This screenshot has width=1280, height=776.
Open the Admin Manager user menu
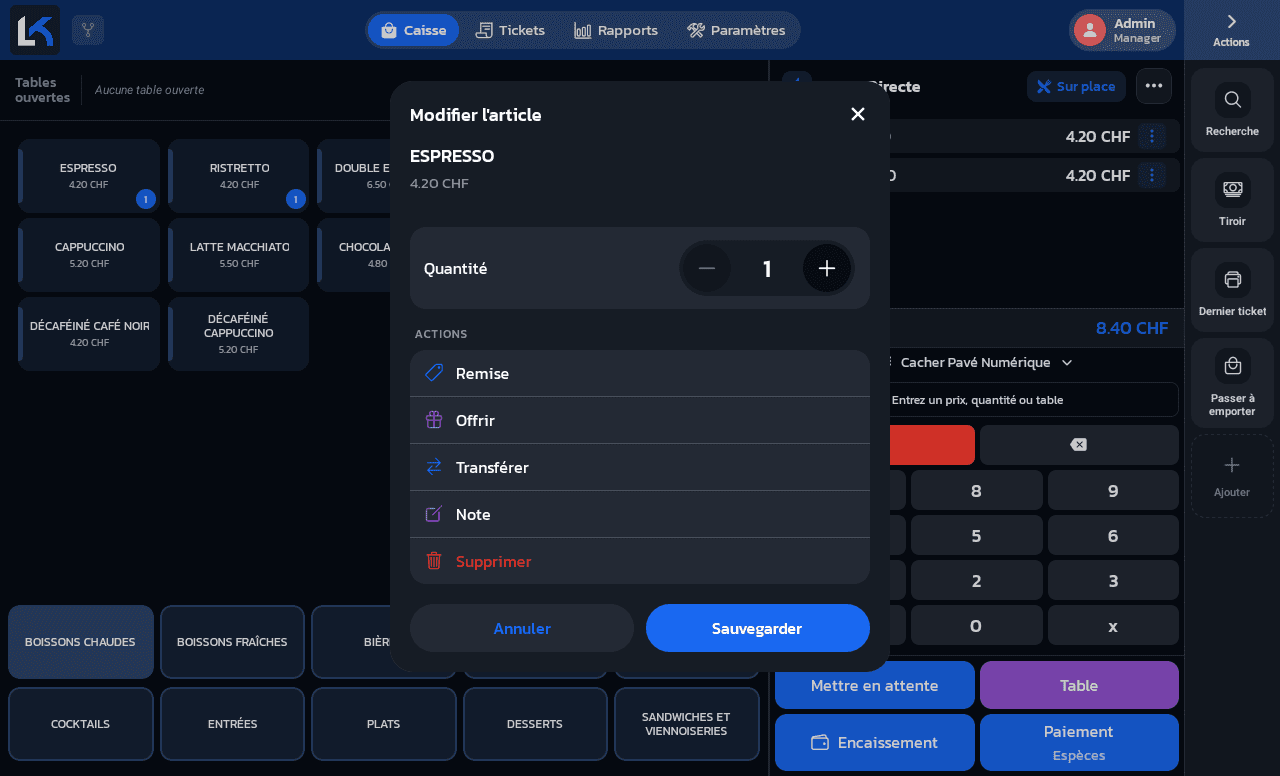[x=1122, y=30]
